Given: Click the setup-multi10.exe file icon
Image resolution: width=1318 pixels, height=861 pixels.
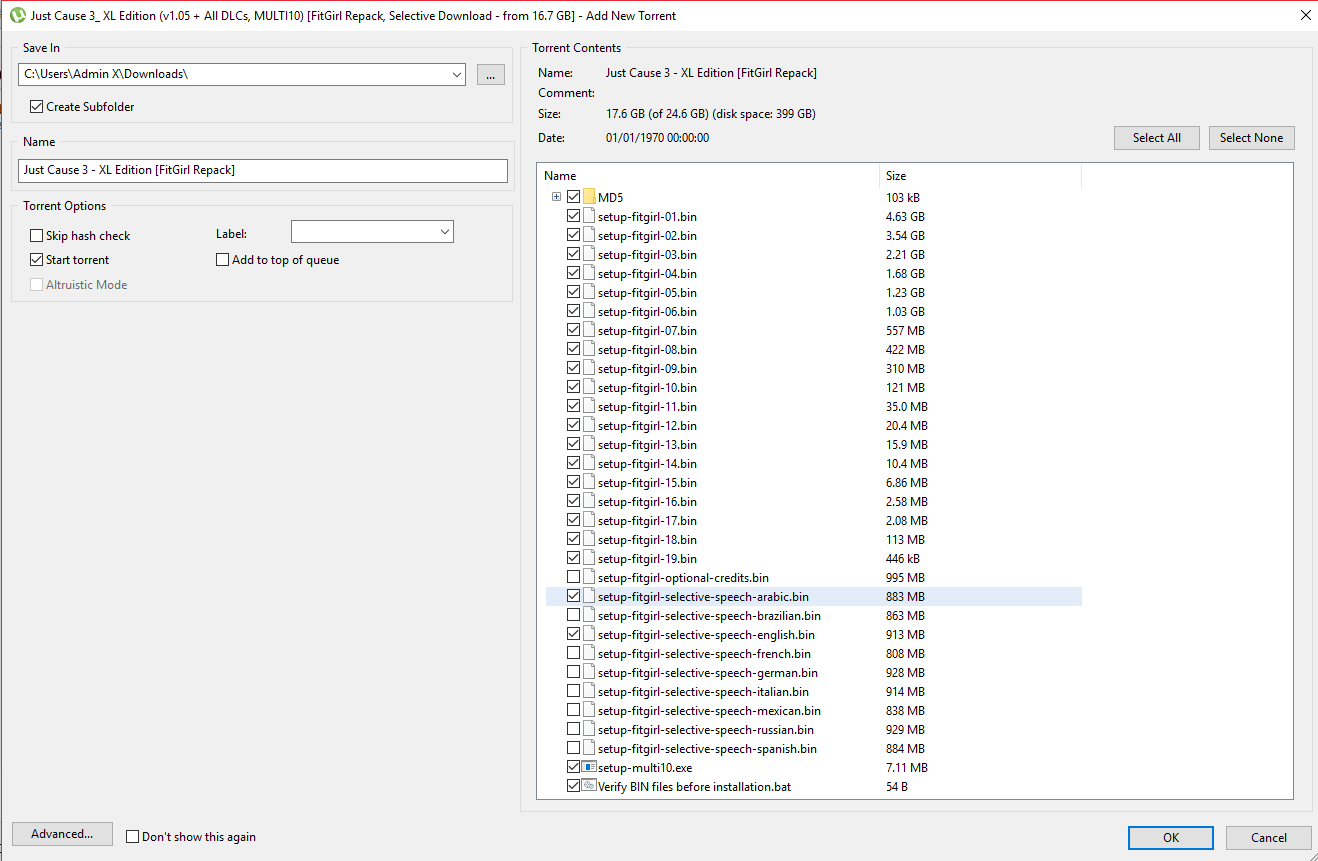Looking at the screenshot, I should click(589, 767).
